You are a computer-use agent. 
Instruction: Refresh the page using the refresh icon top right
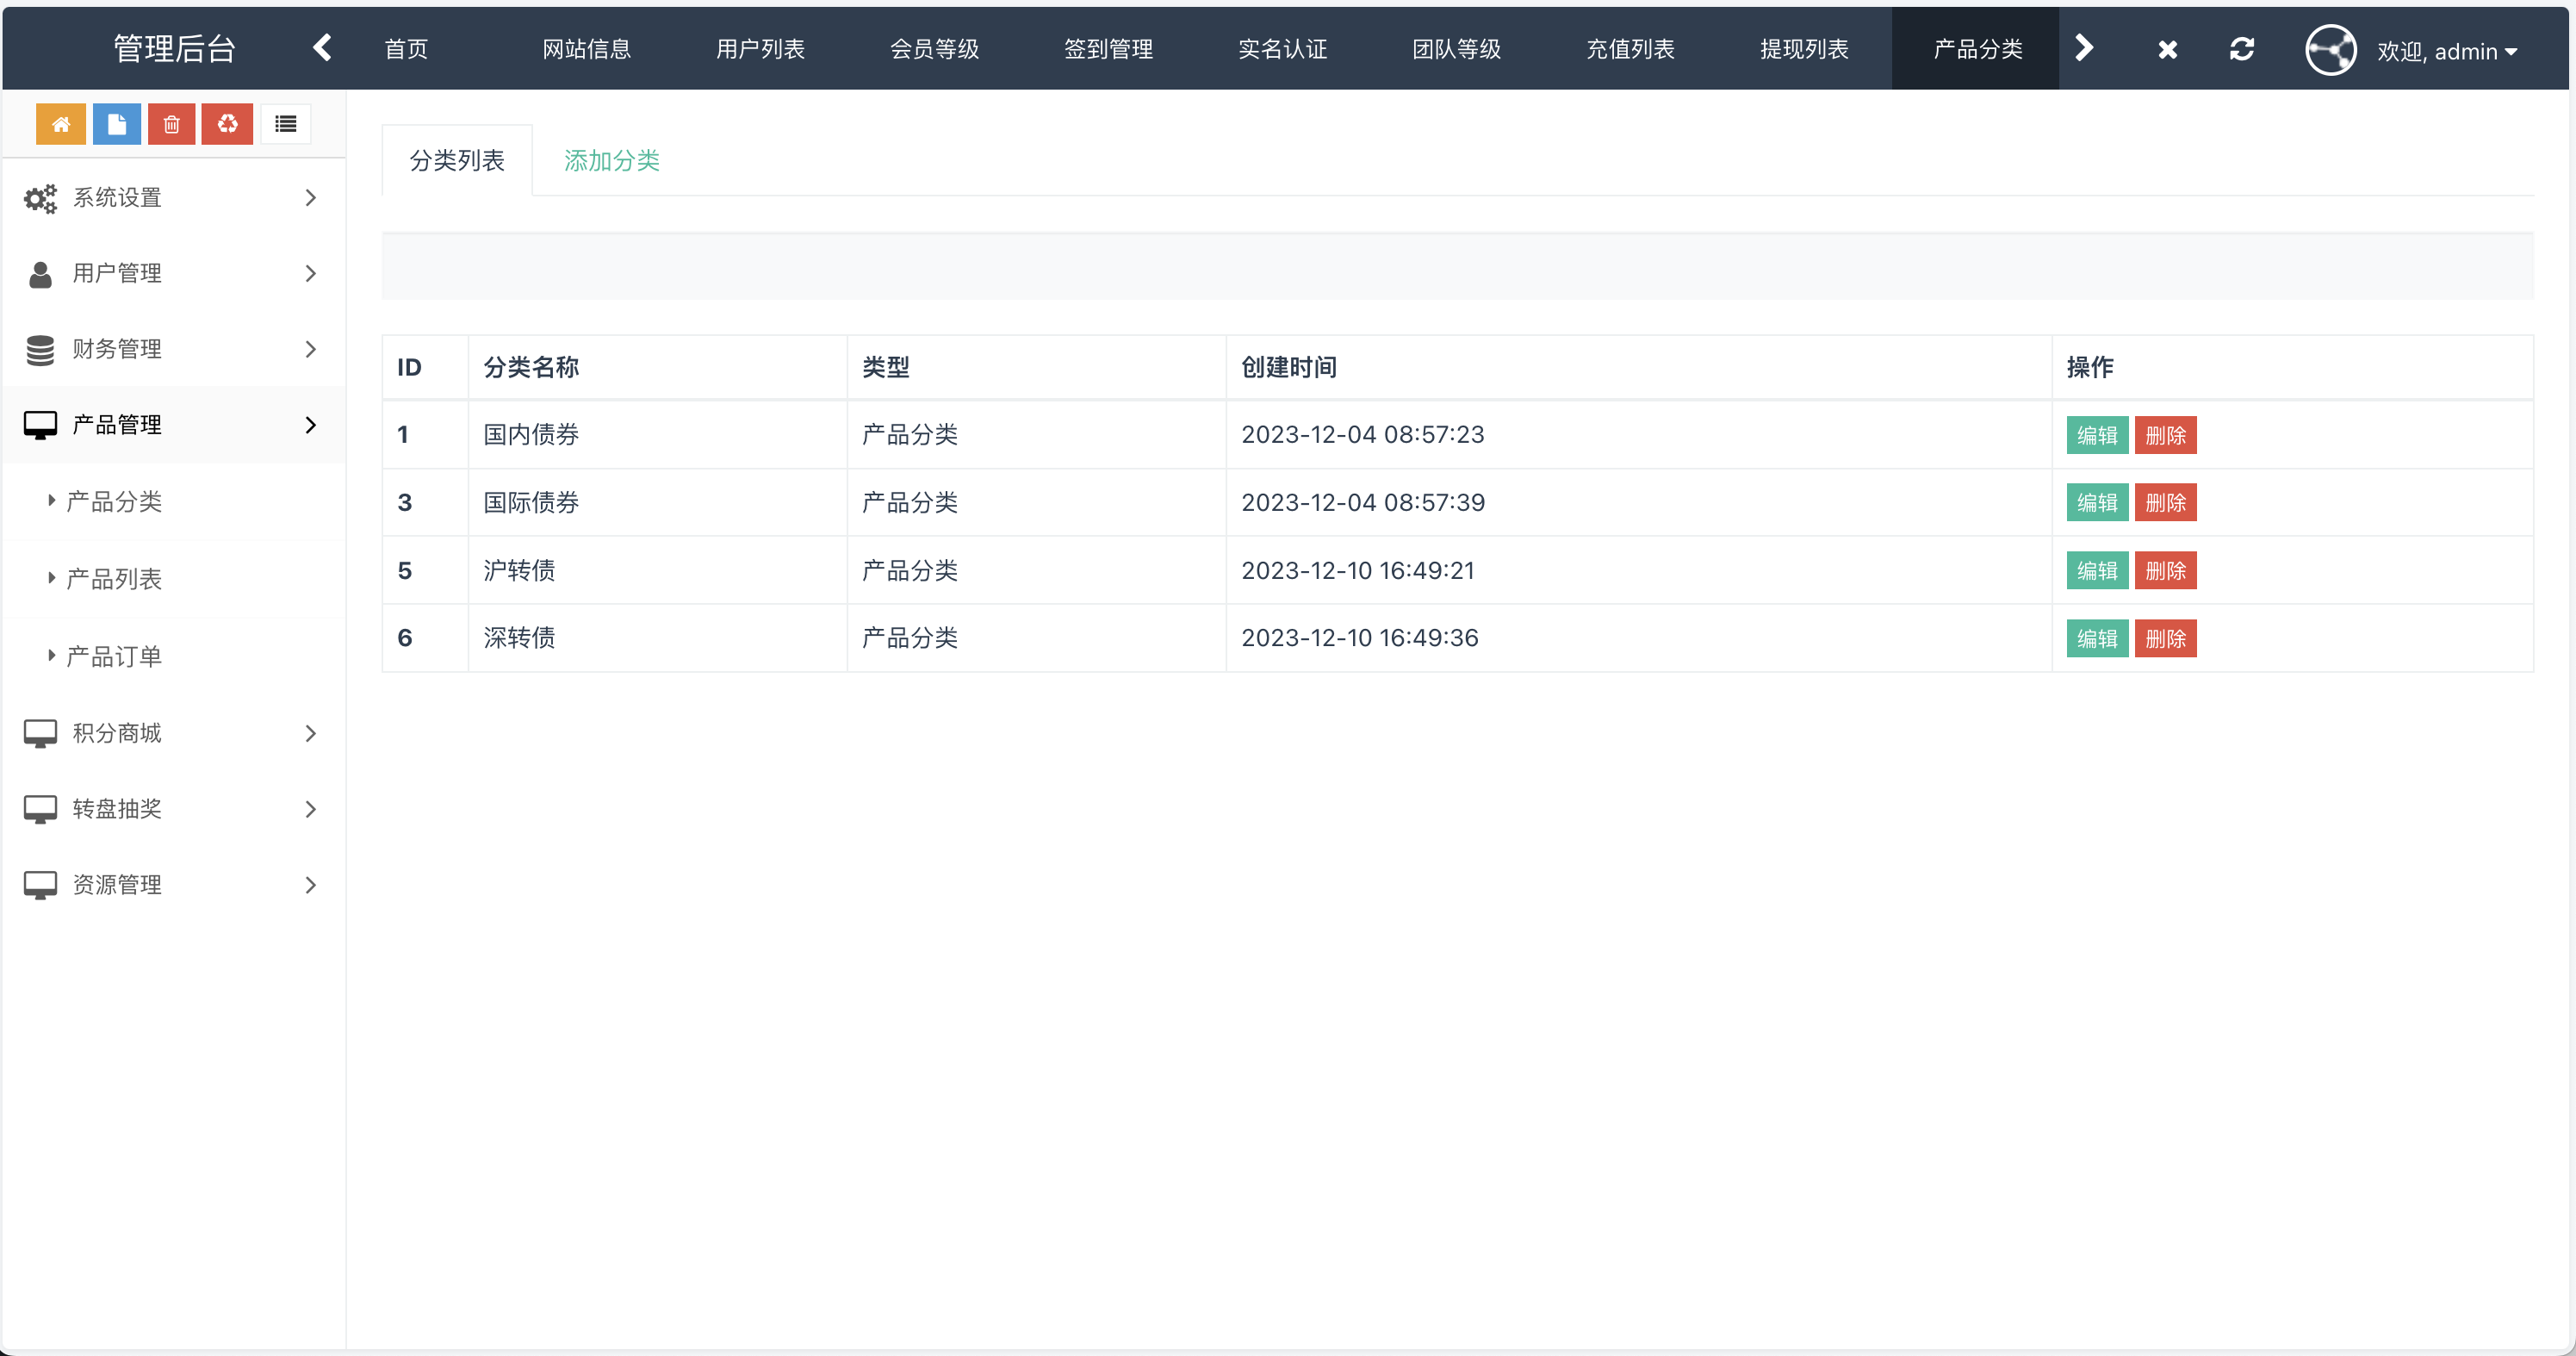pyautogui.click(x=2243, y=48)
